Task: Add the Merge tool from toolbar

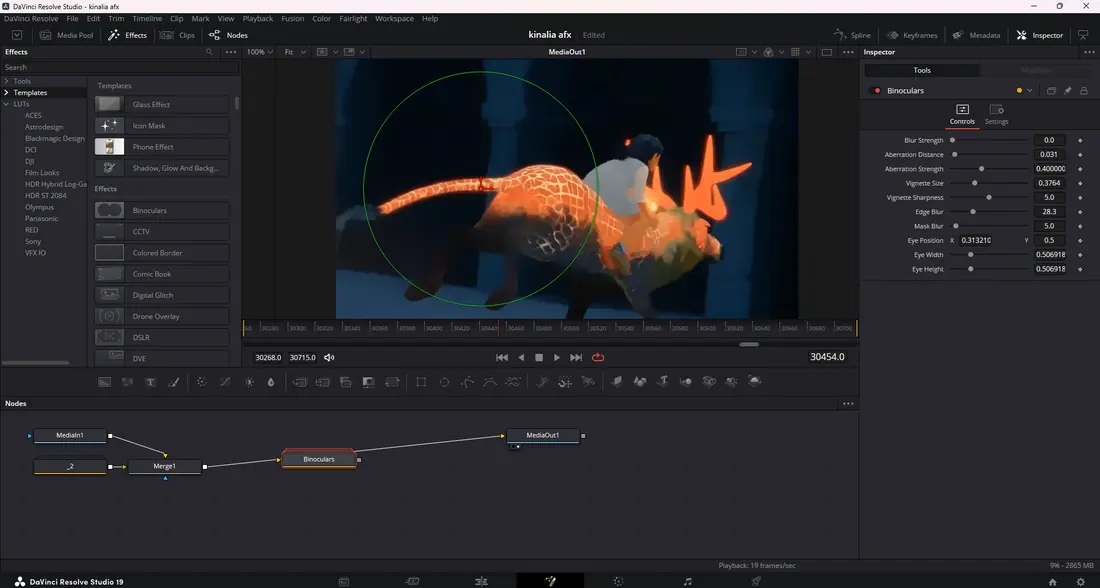Action: tap(299, 382)
